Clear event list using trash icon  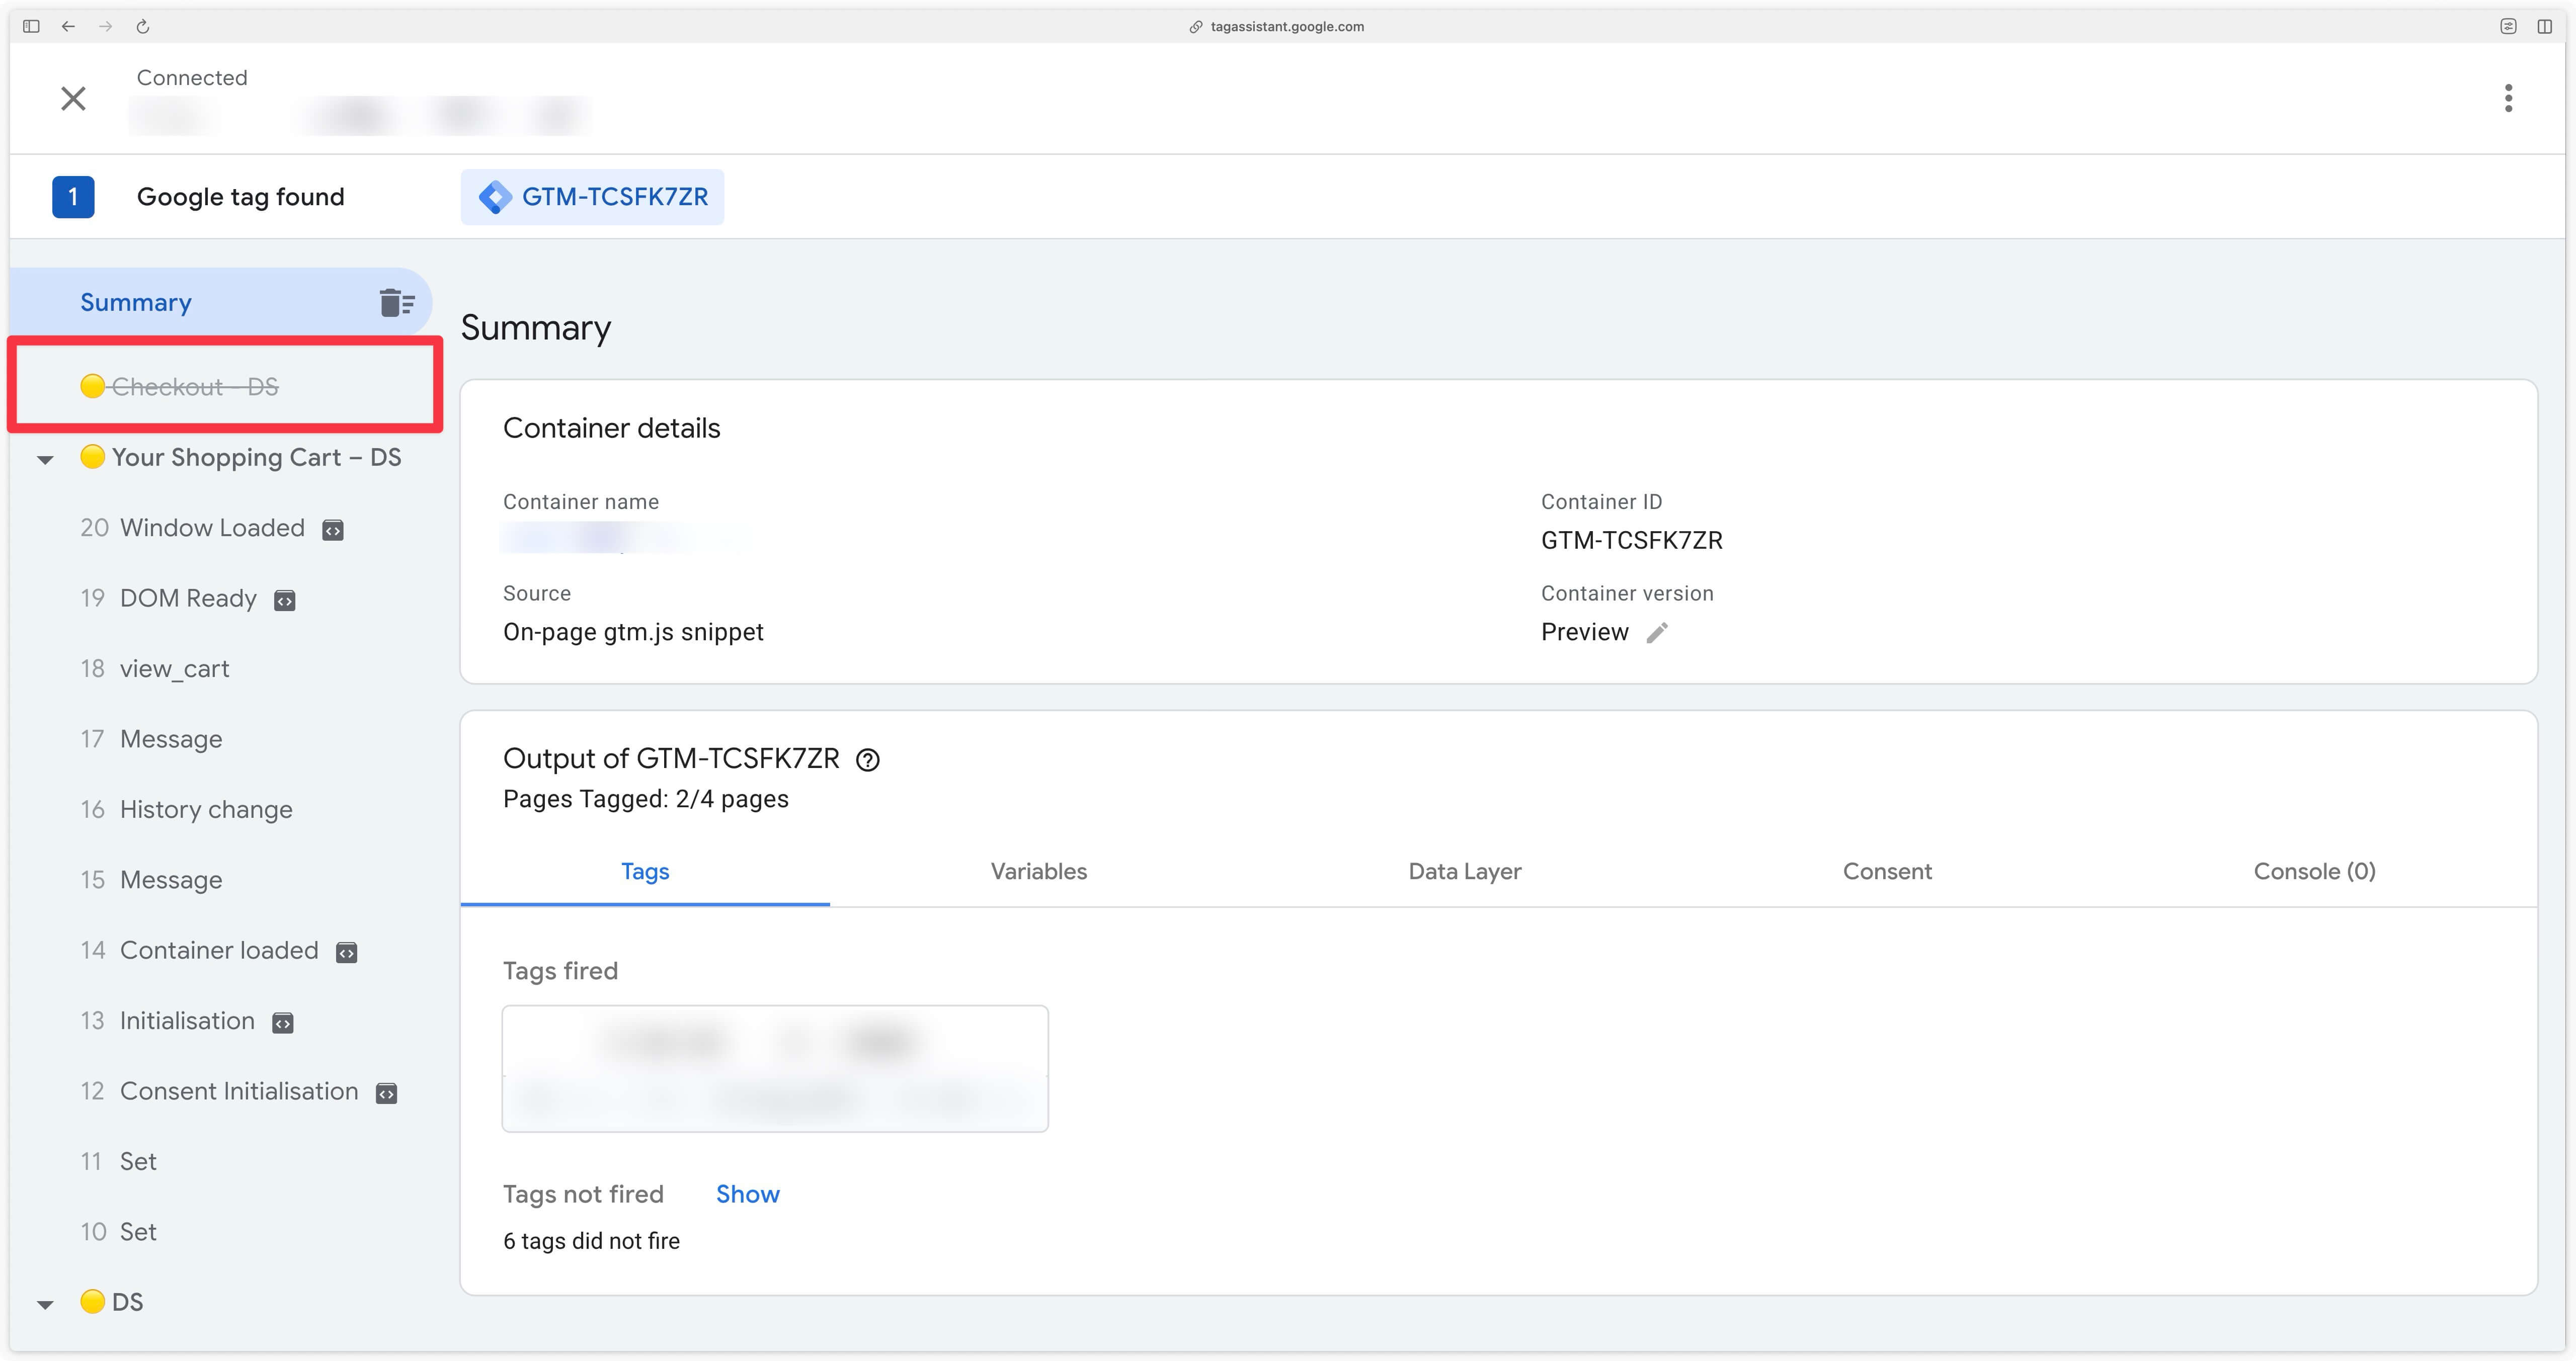coord(397,302)
